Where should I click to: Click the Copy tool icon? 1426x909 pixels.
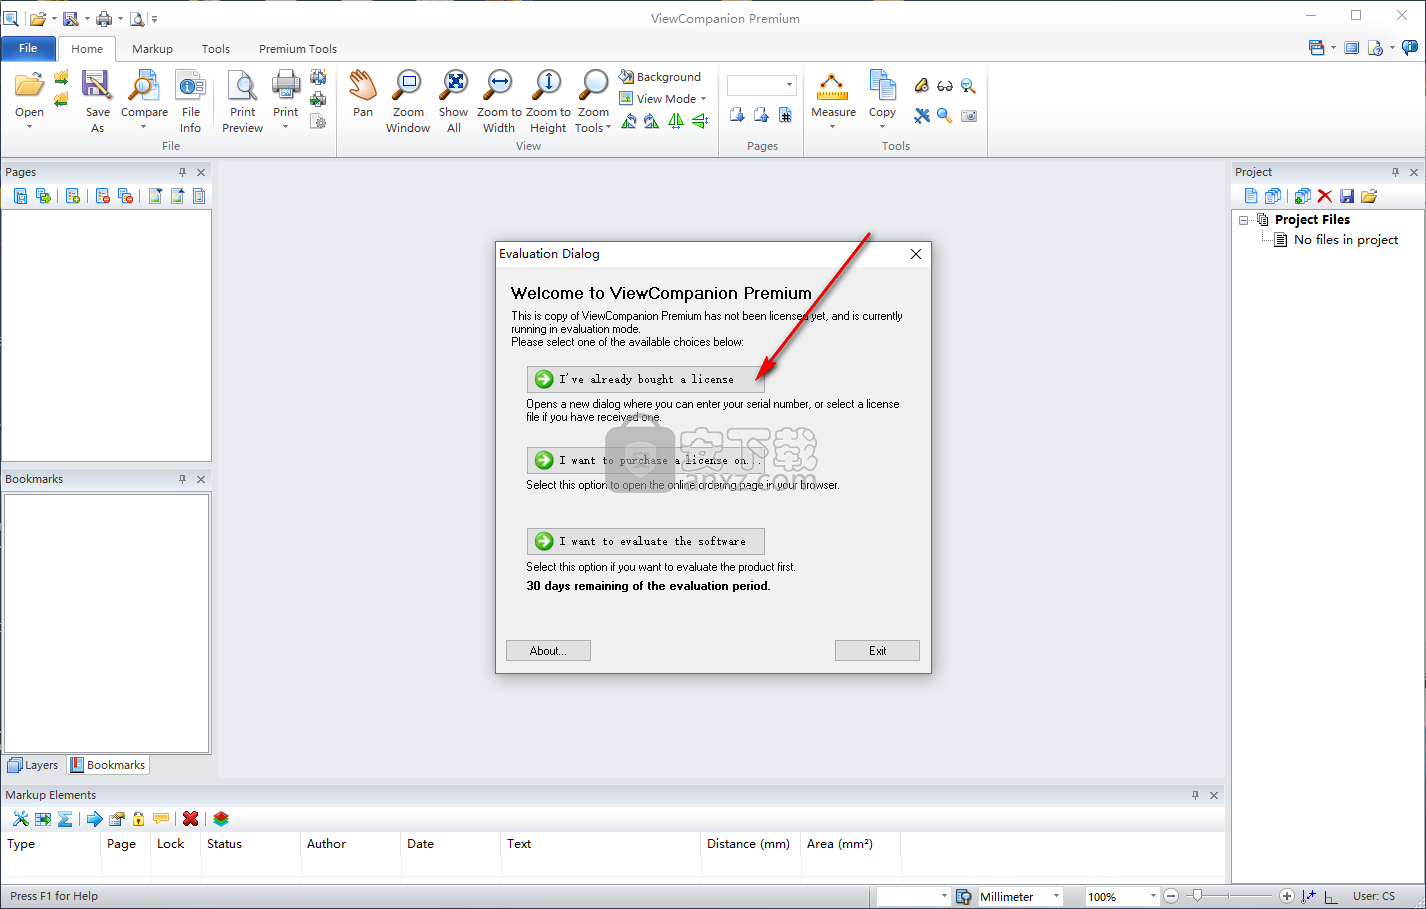tap(882, 86)
